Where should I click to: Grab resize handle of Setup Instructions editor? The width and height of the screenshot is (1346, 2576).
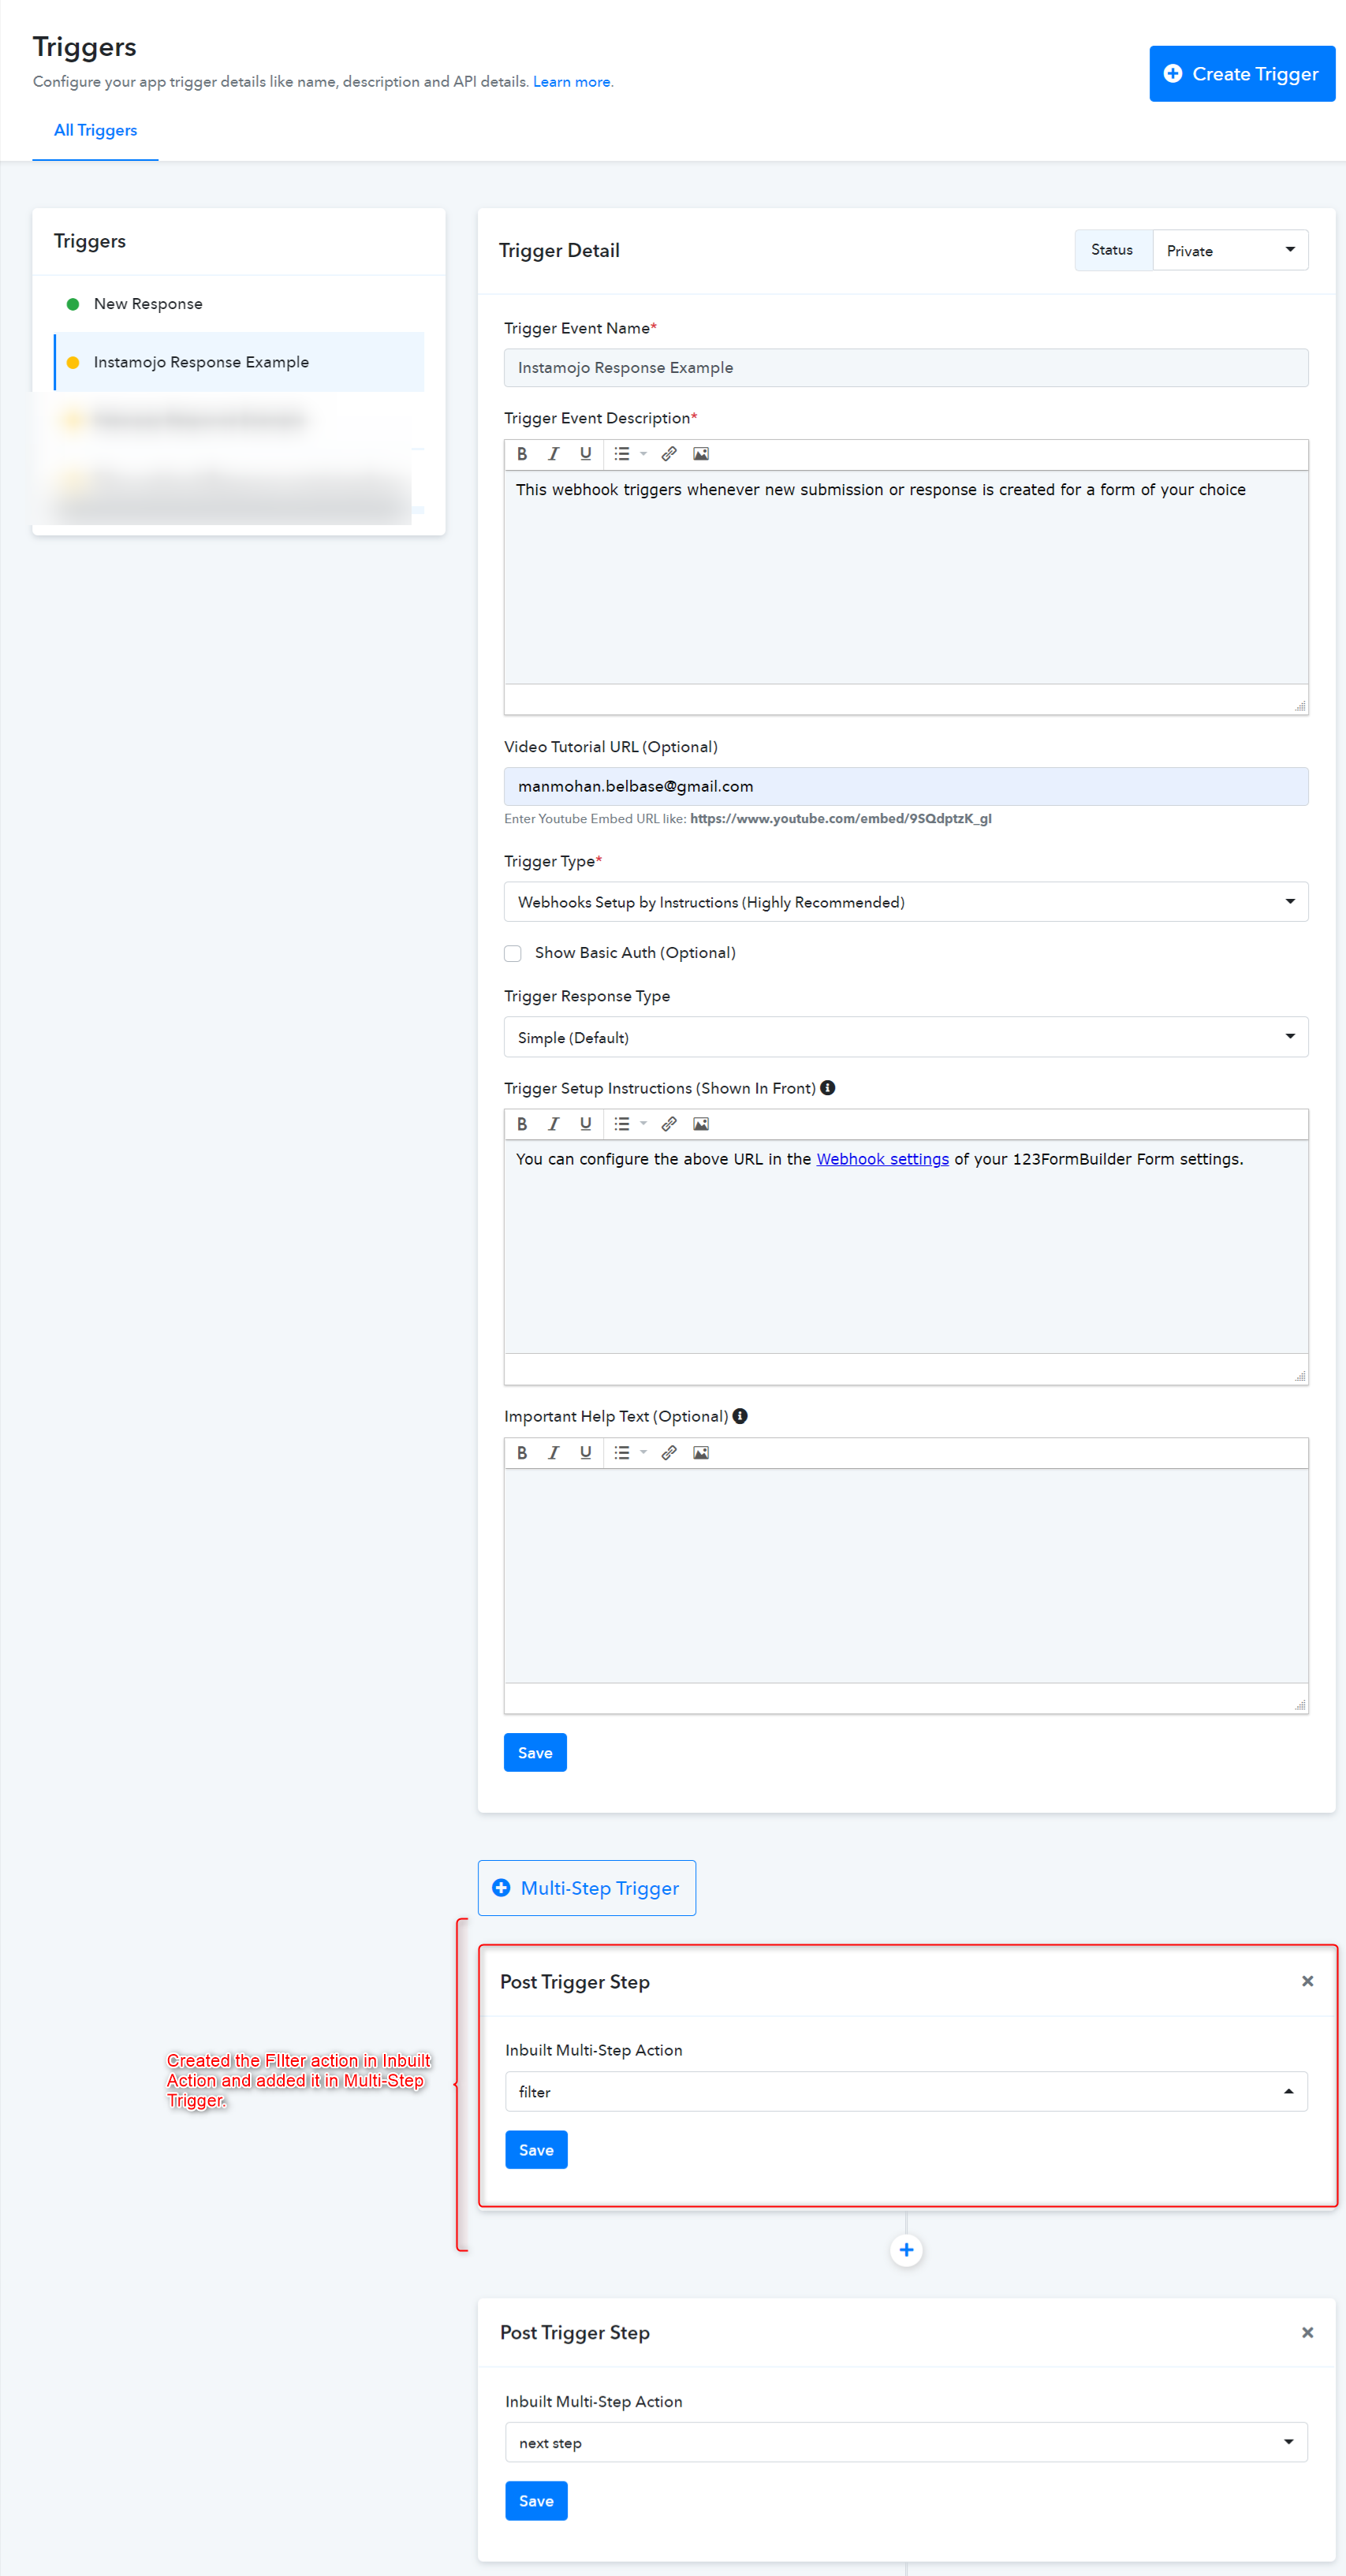1300,1376
